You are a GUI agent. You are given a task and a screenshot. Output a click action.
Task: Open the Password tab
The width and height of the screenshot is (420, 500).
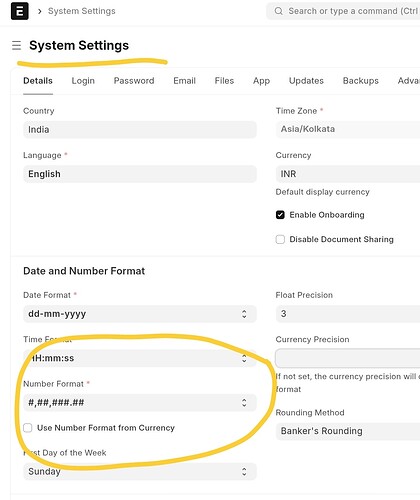click(x=134, y=81)
